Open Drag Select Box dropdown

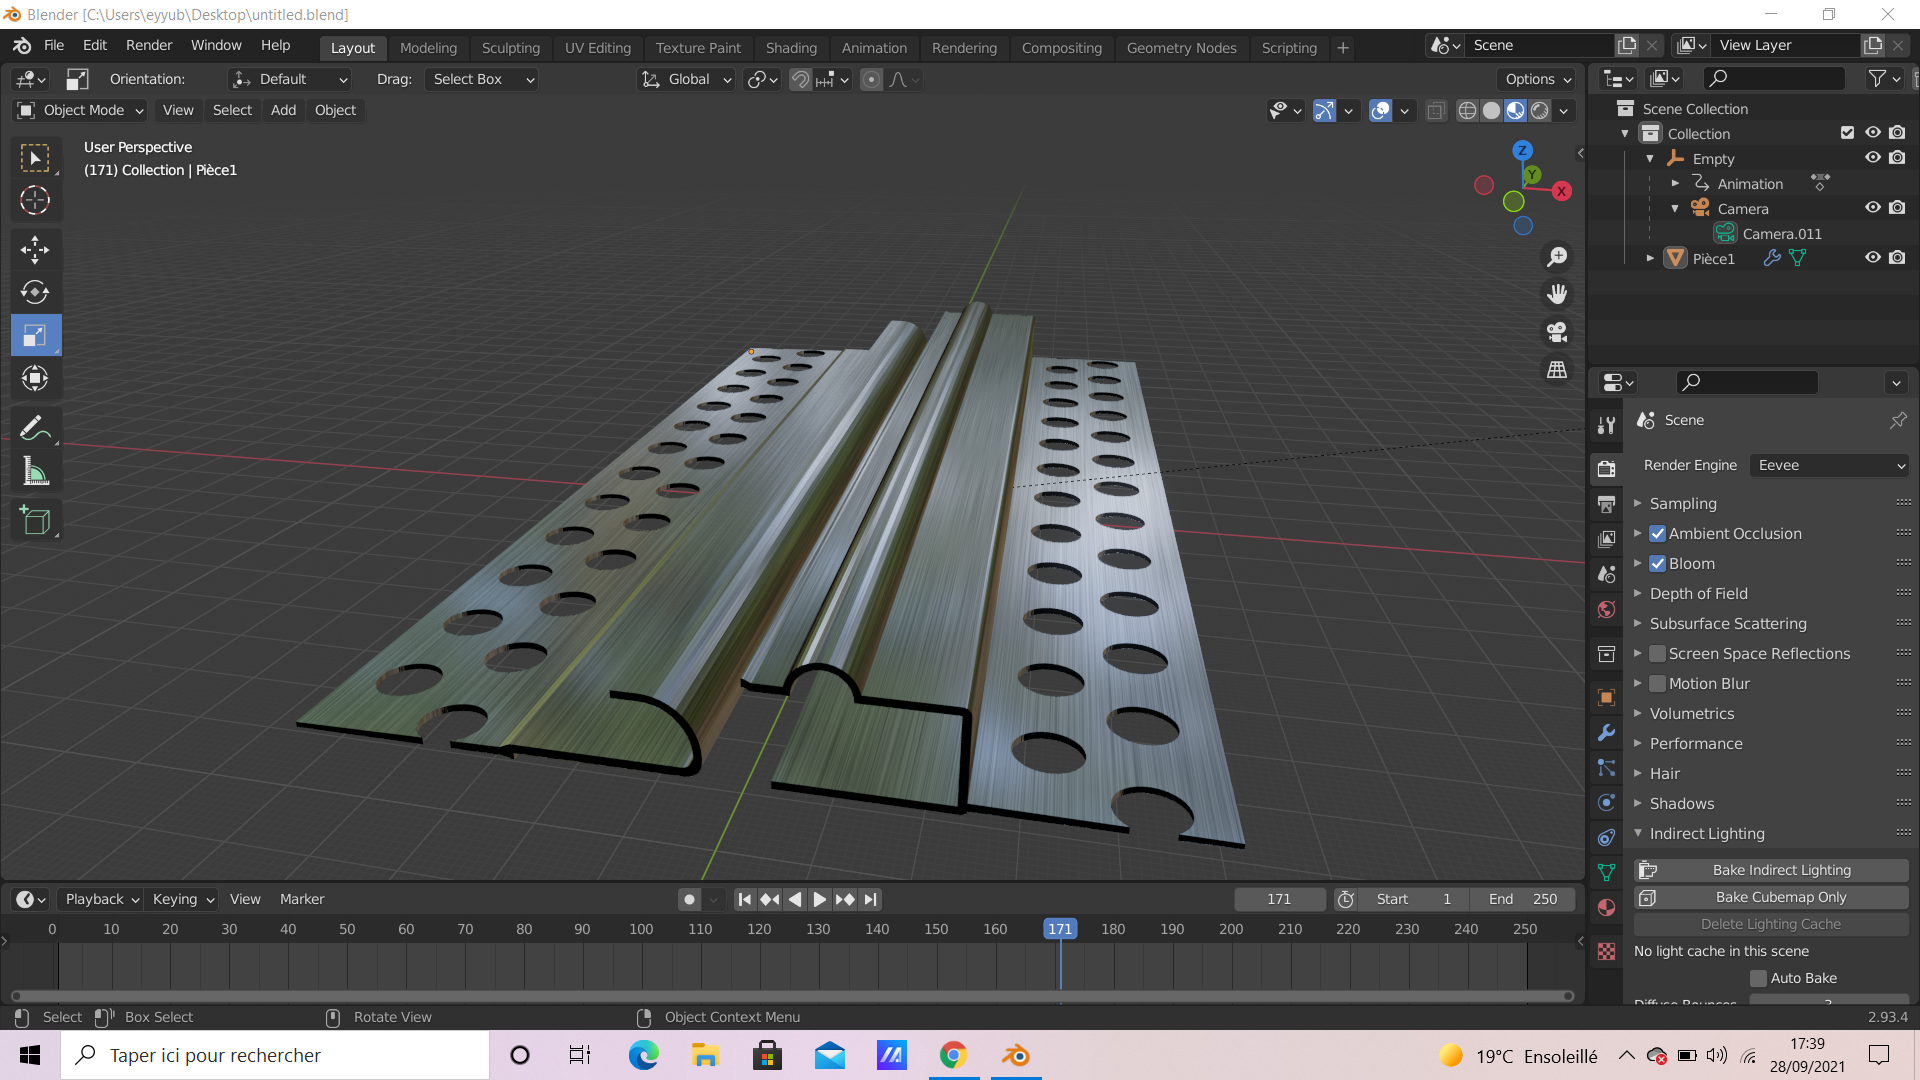coord(482,79)
